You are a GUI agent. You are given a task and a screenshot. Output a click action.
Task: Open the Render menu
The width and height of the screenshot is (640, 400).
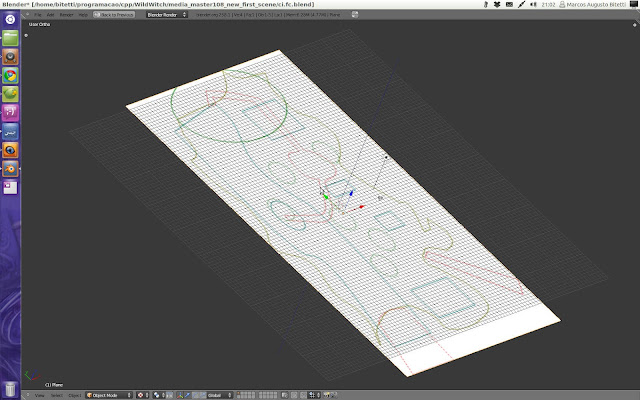pyautogui.click(x=66, y=15)
